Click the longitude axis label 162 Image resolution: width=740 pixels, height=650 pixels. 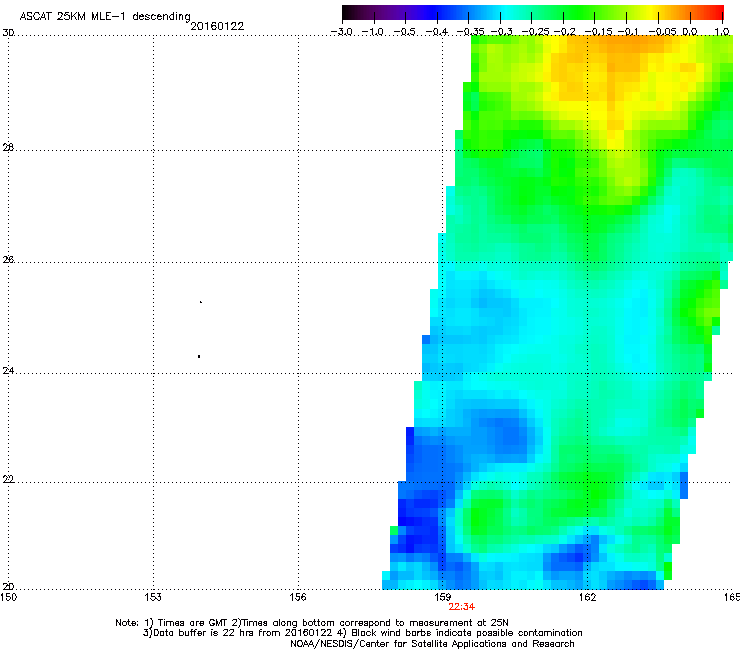pos(587,598)
